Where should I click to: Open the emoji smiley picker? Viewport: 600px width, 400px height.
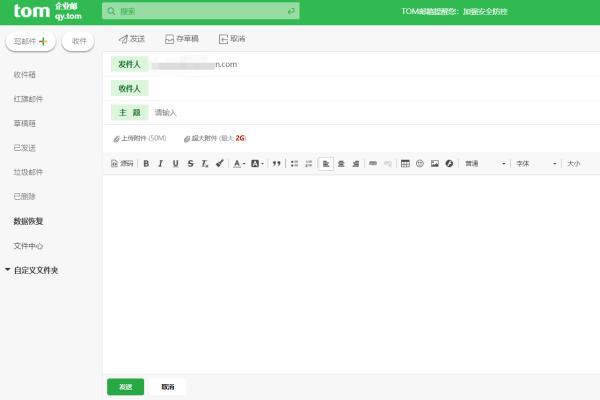click(x=420, y=164)
